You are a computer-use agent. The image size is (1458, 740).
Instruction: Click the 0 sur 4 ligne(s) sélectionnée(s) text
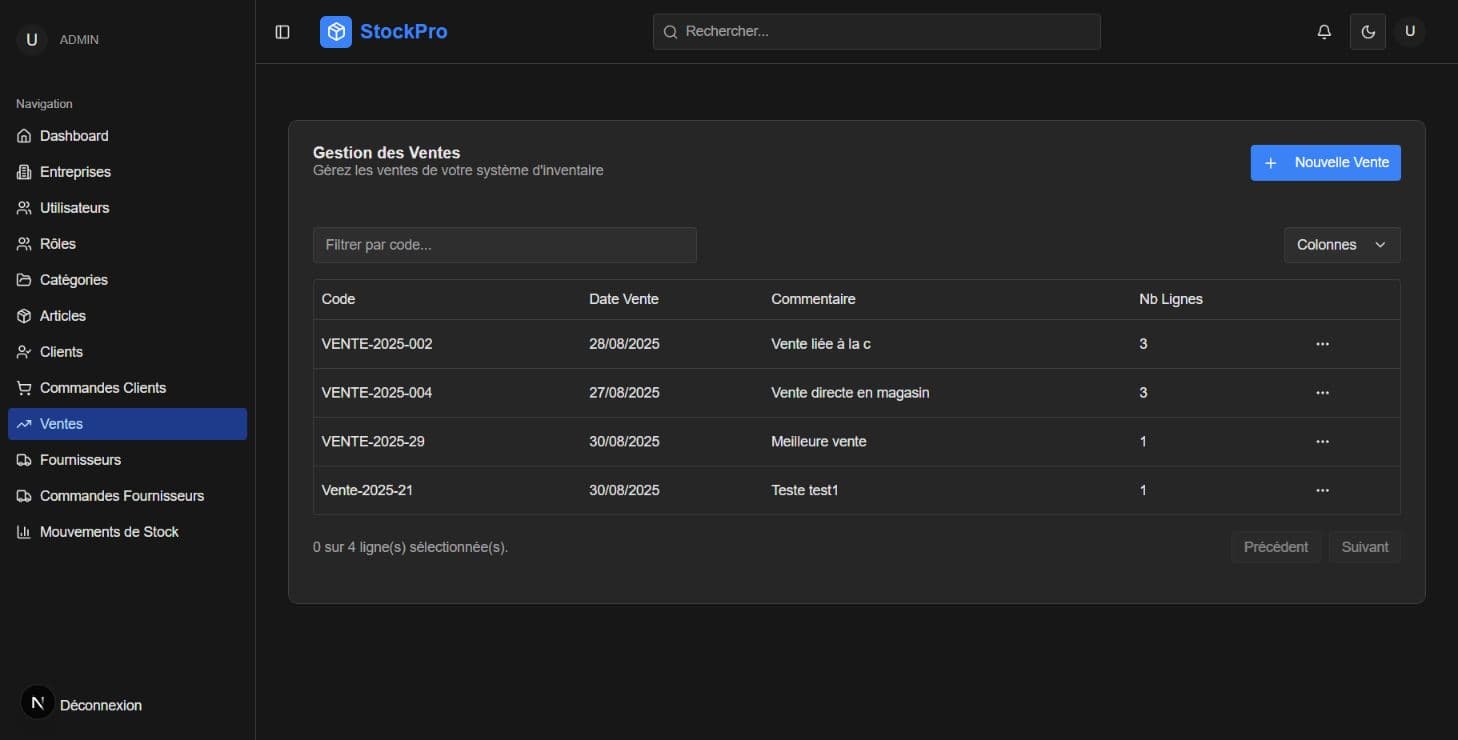(410, 547)
